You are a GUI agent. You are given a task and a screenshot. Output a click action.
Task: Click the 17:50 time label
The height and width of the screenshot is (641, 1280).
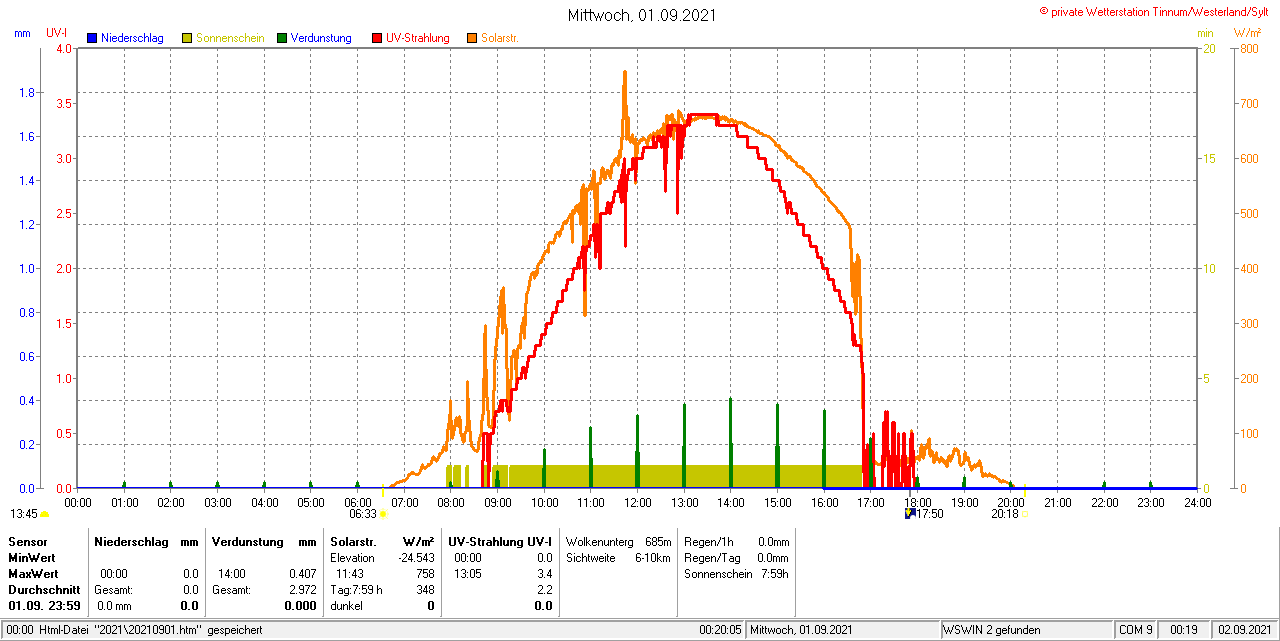(x=930, y=514)
